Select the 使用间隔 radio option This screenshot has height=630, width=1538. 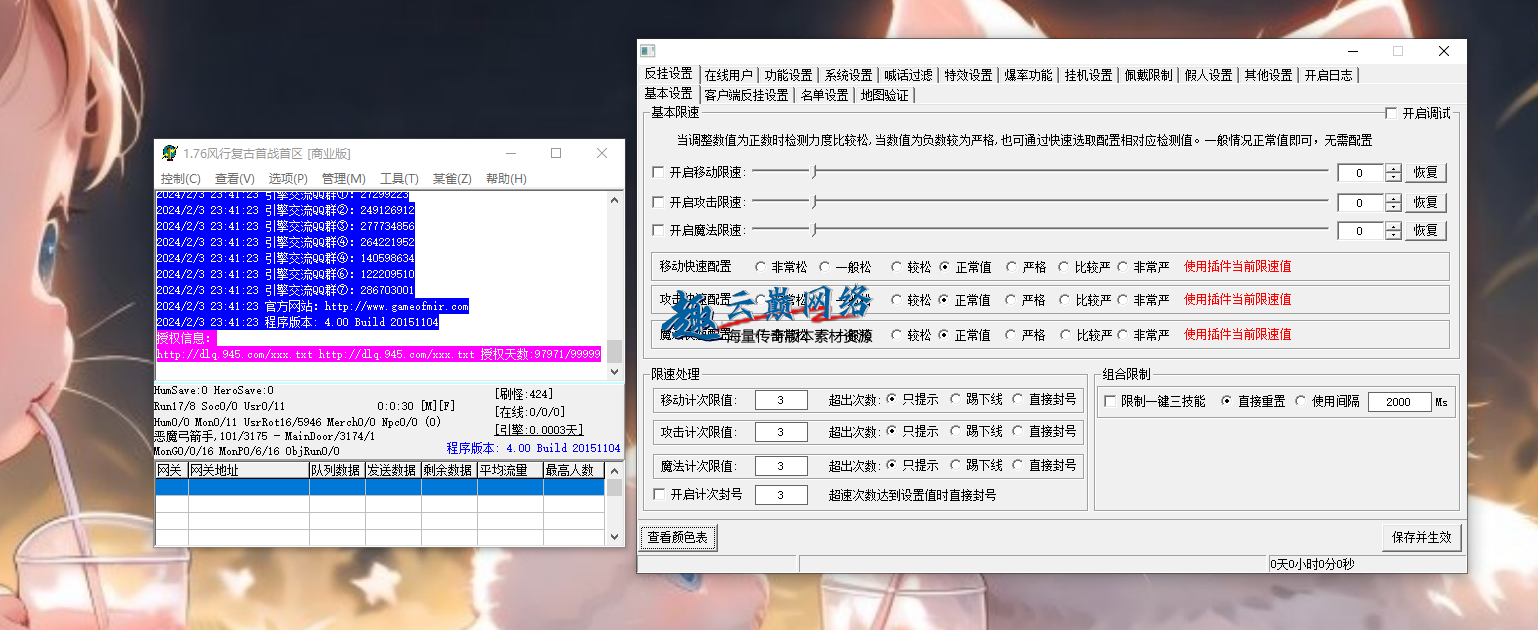click(1301, 401)
